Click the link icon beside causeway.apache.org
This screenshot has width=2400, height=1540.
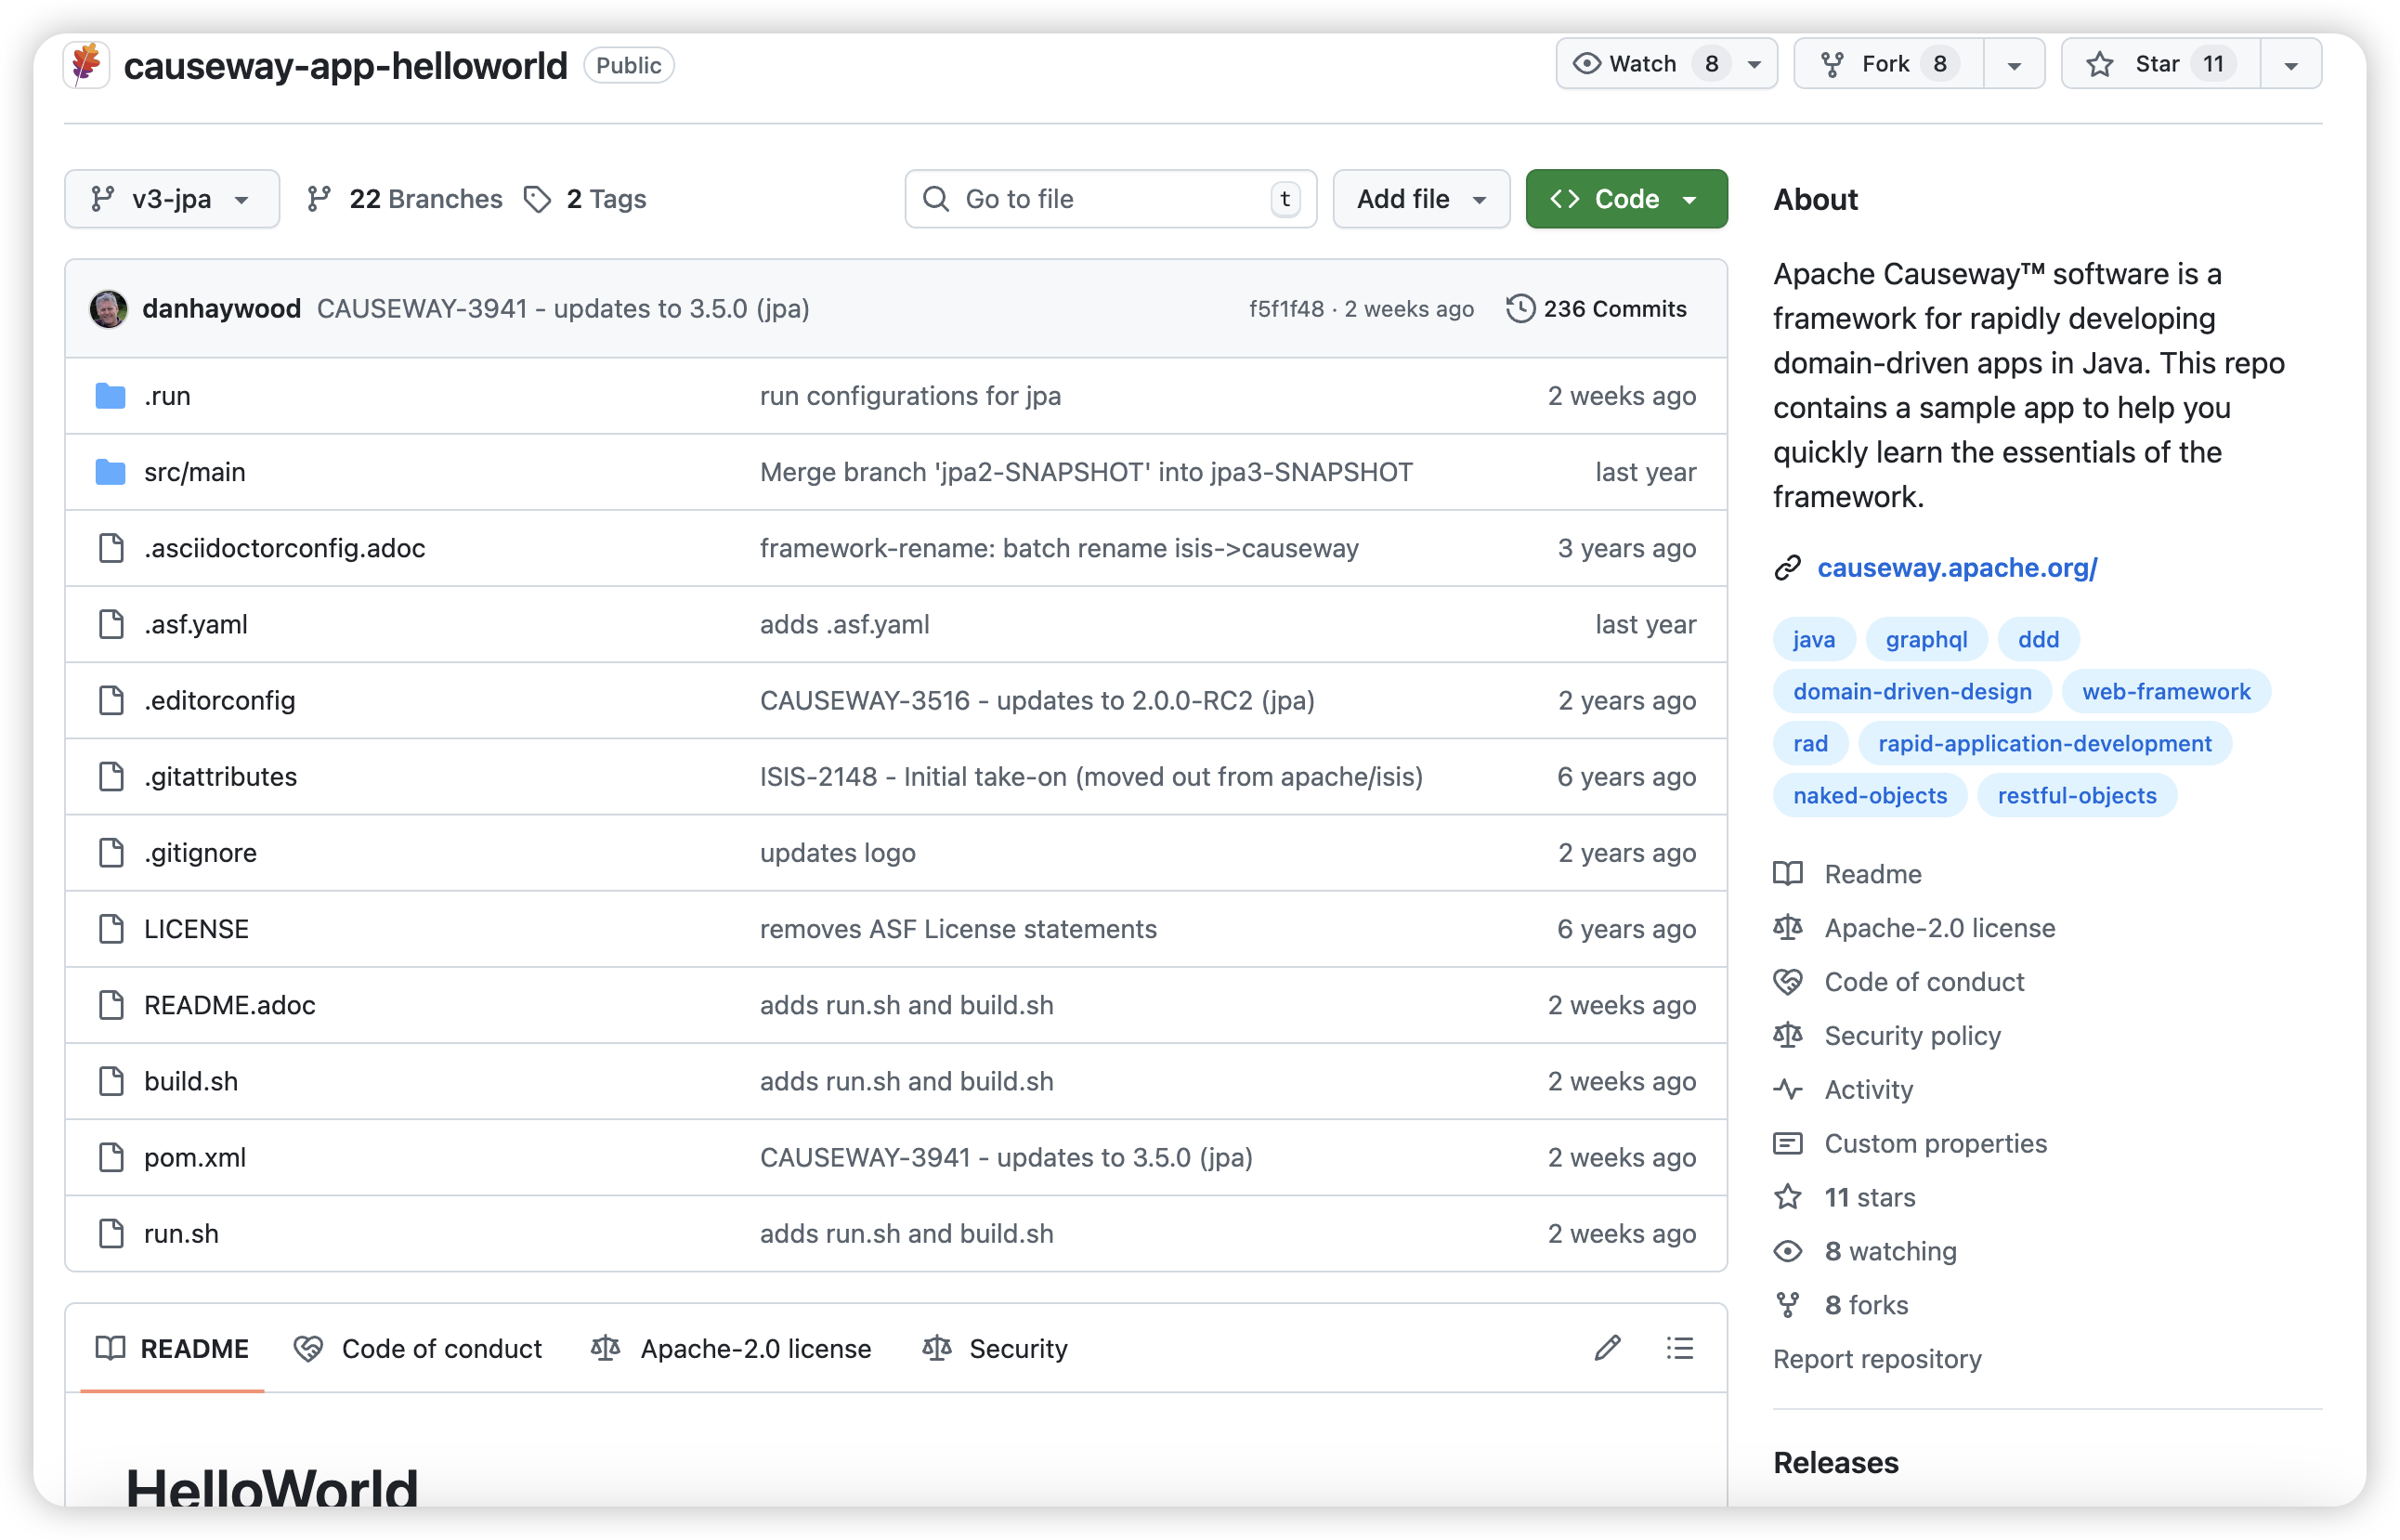tap(1788, 567)
